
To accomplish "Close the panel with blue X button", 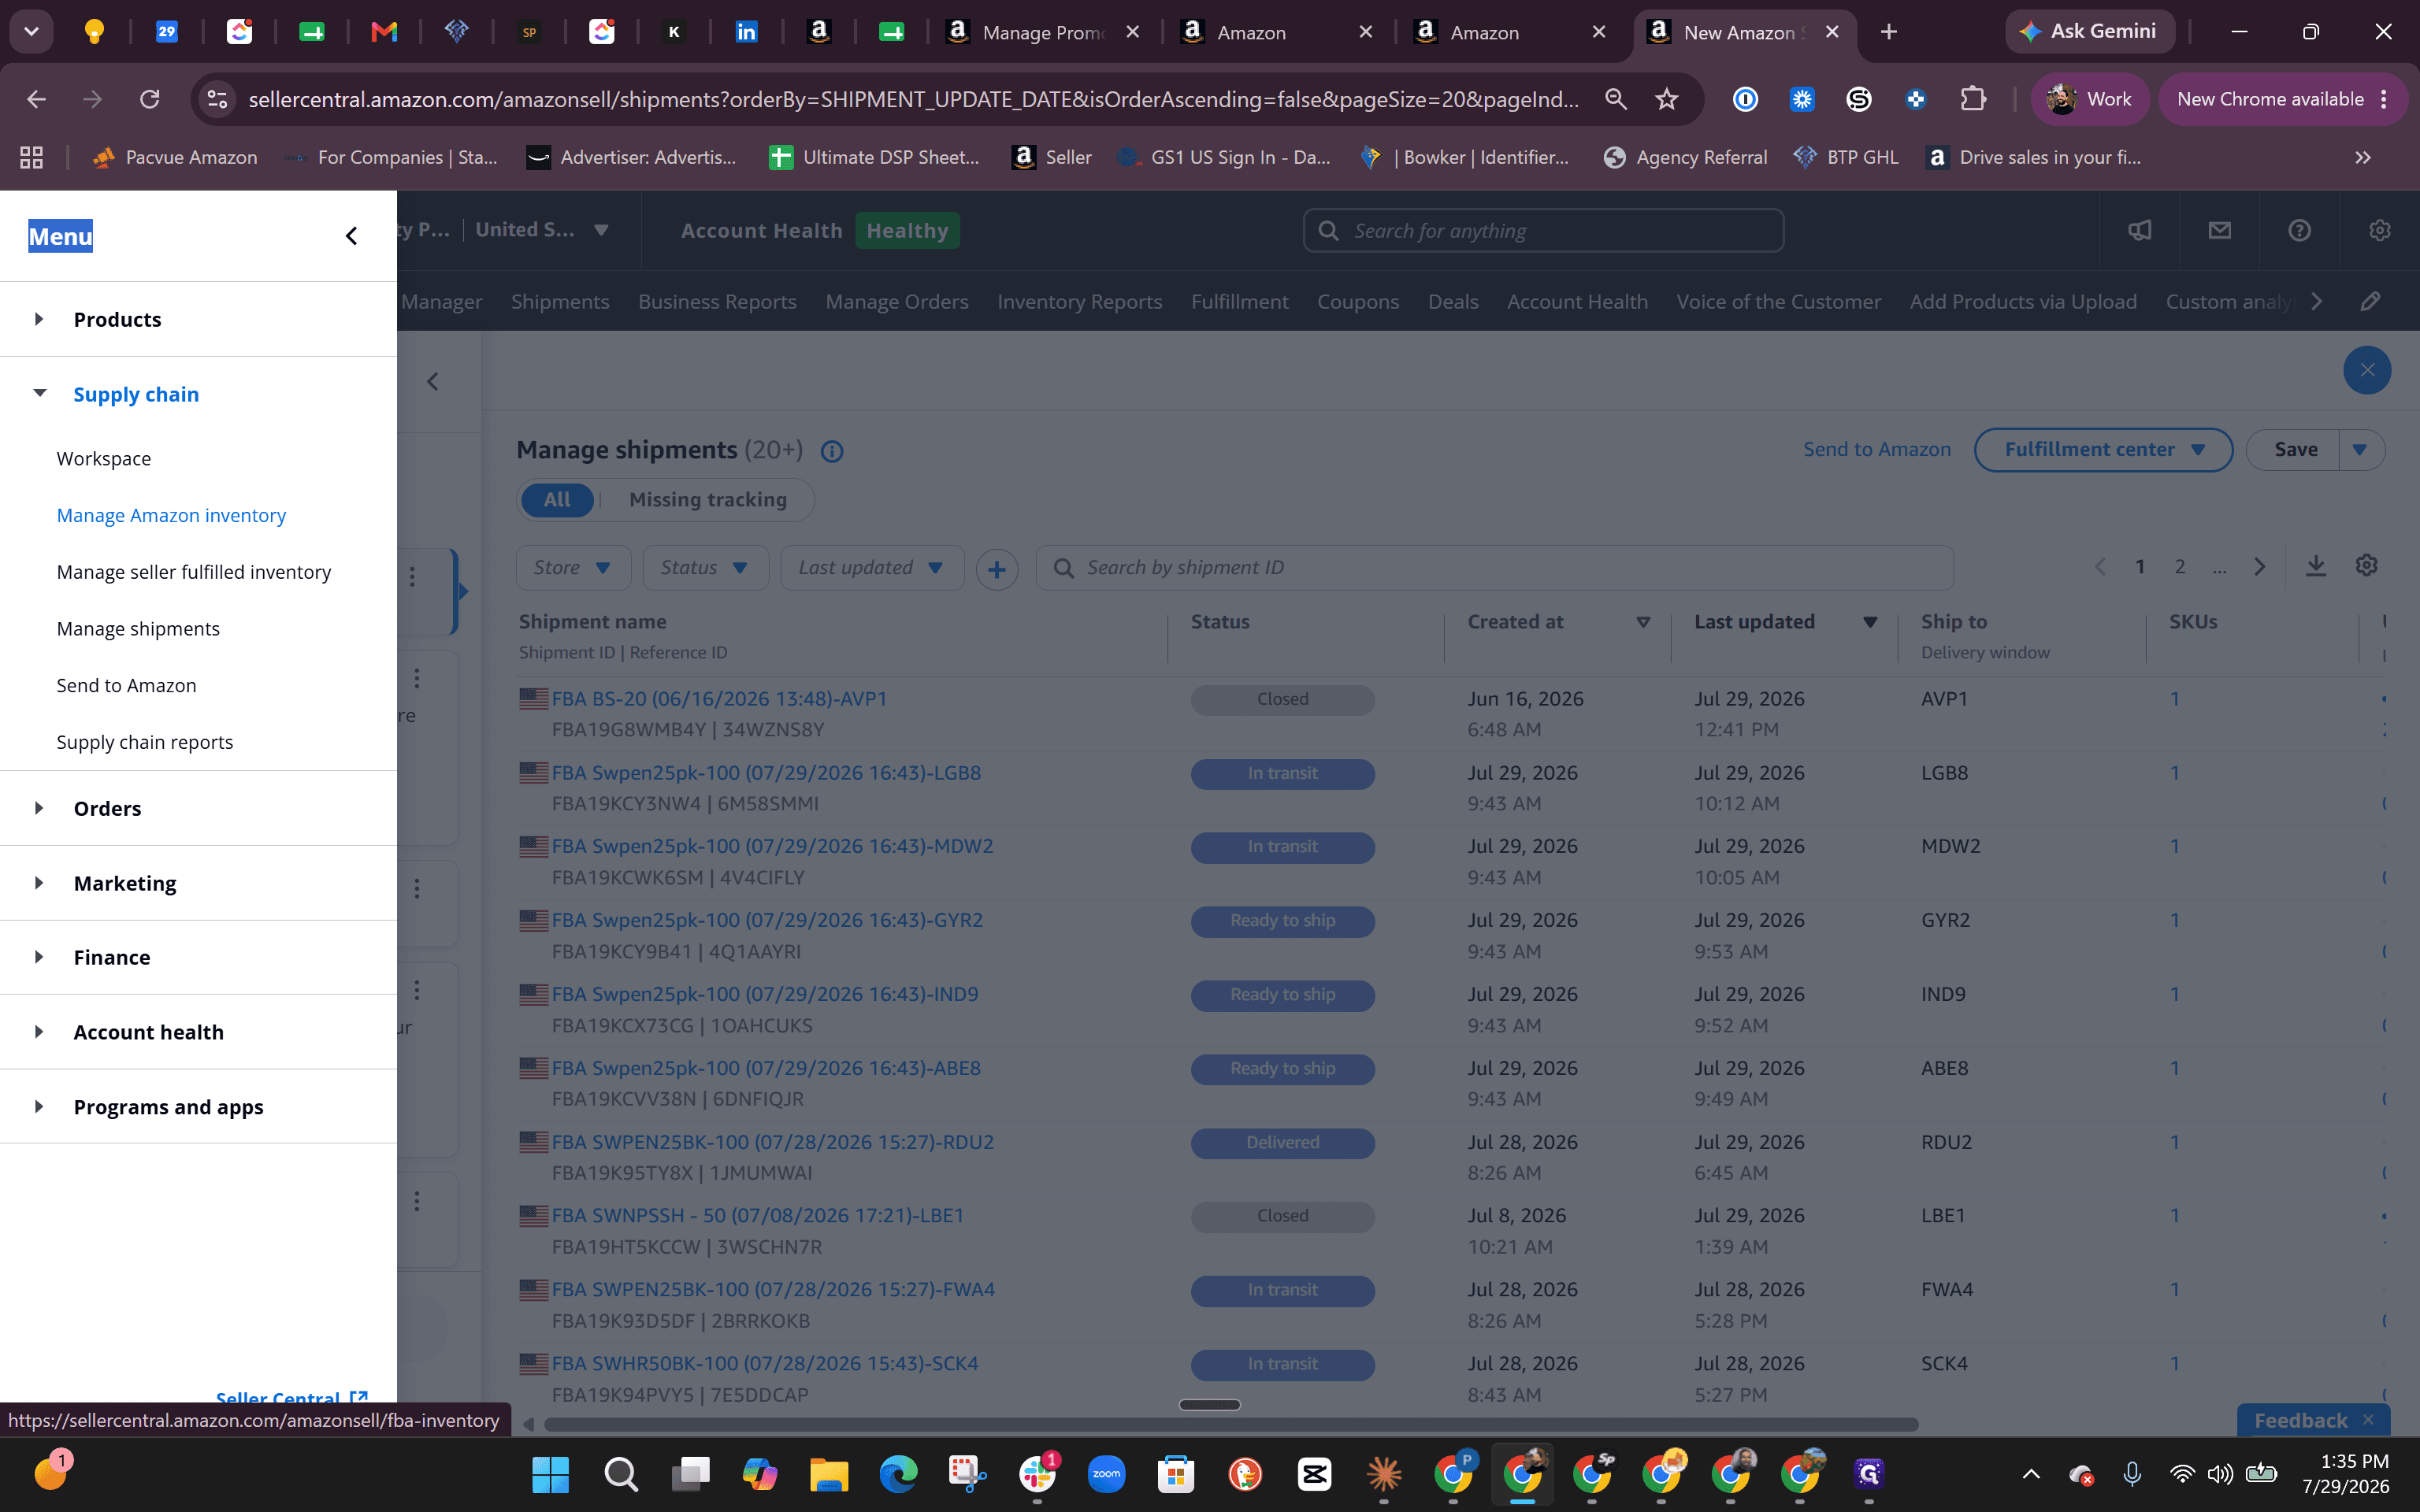I will (x=2367, y=370).
